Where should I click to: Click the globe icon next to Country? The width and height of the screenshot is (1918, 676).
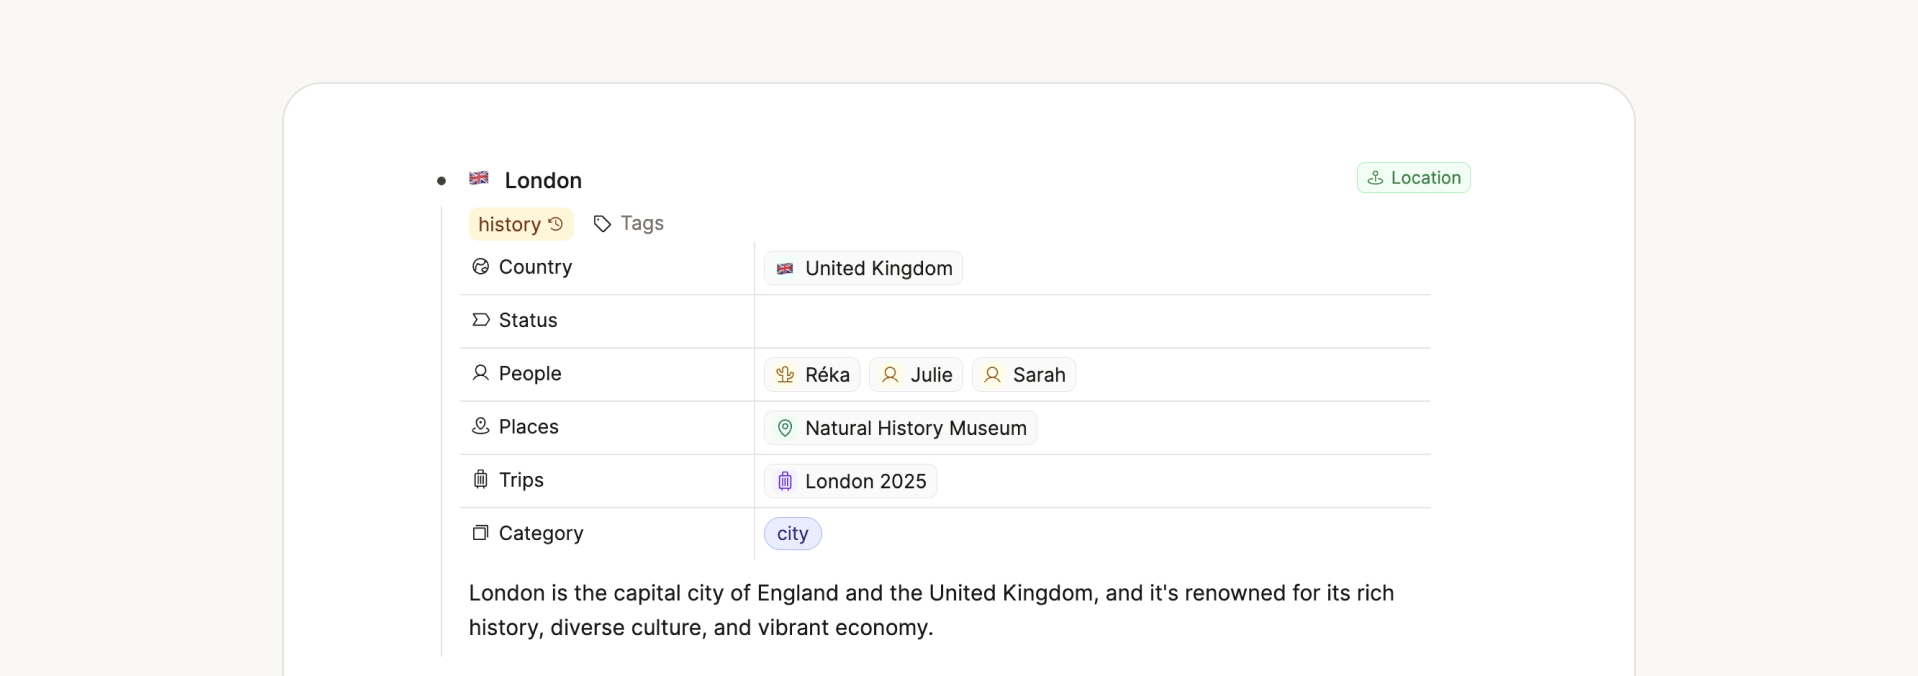(x=481, y=267)
